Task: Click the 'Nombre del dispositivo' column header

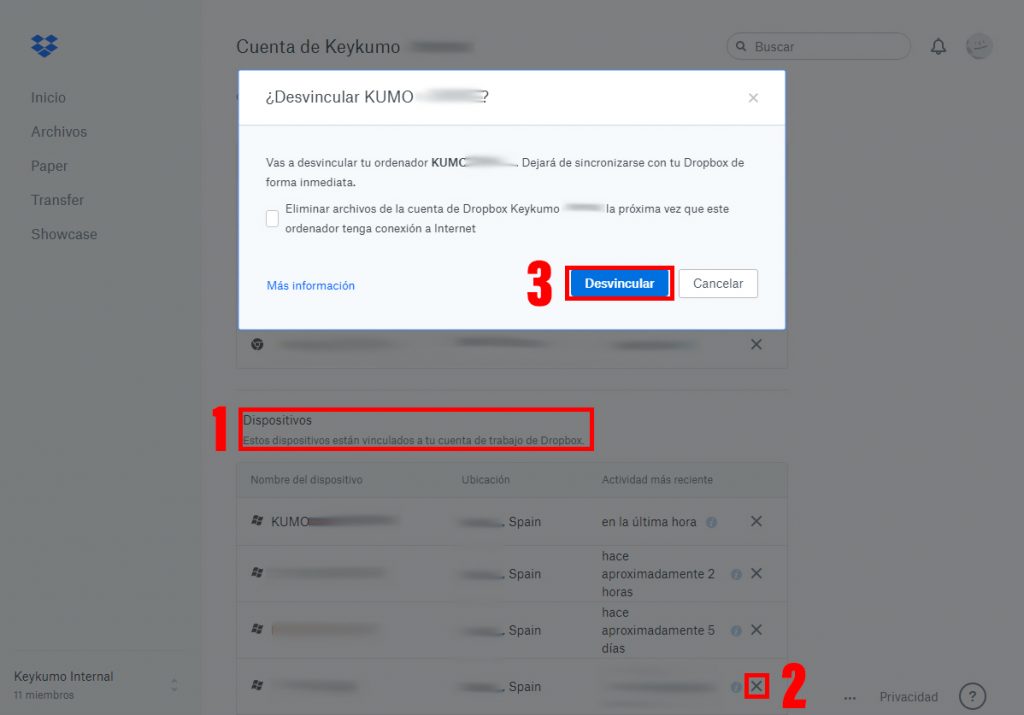Action: point(306,480)
